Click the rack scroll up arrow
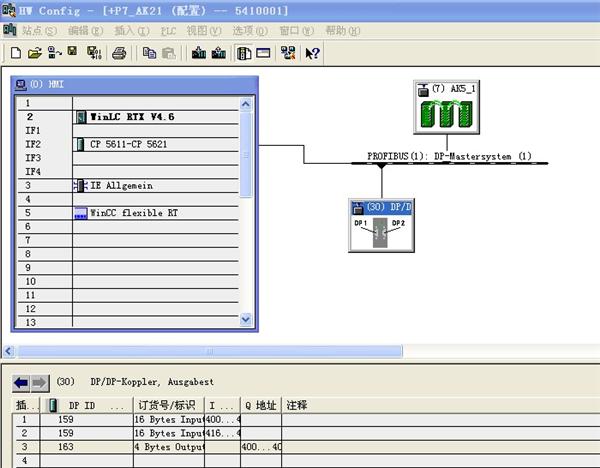600x468 pixels. [x=246, y=104]
